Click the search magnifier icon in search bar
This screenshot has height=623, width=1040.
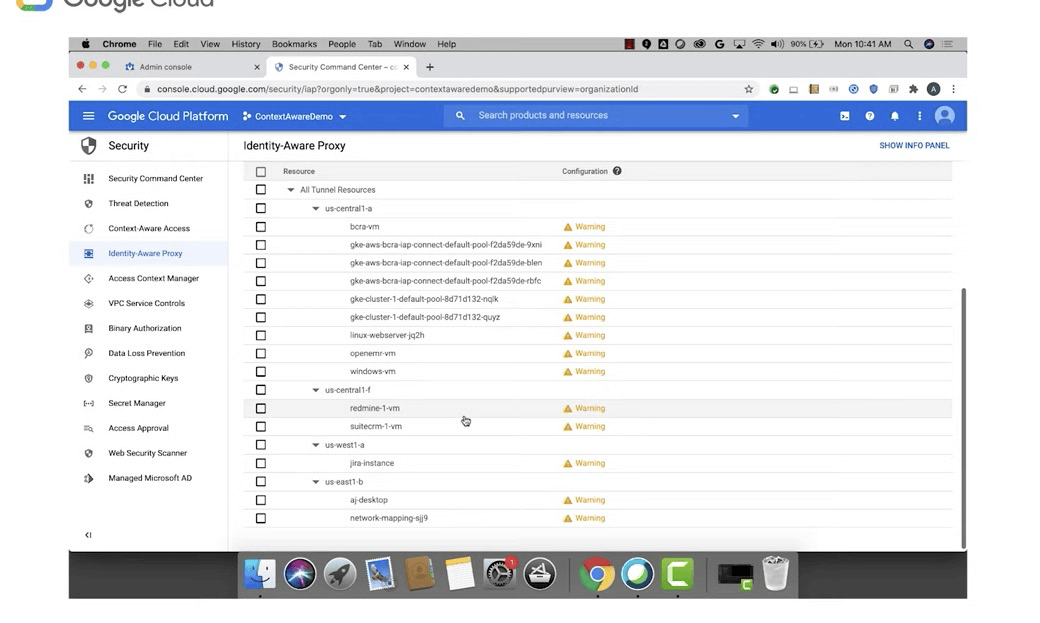(460, 115)
